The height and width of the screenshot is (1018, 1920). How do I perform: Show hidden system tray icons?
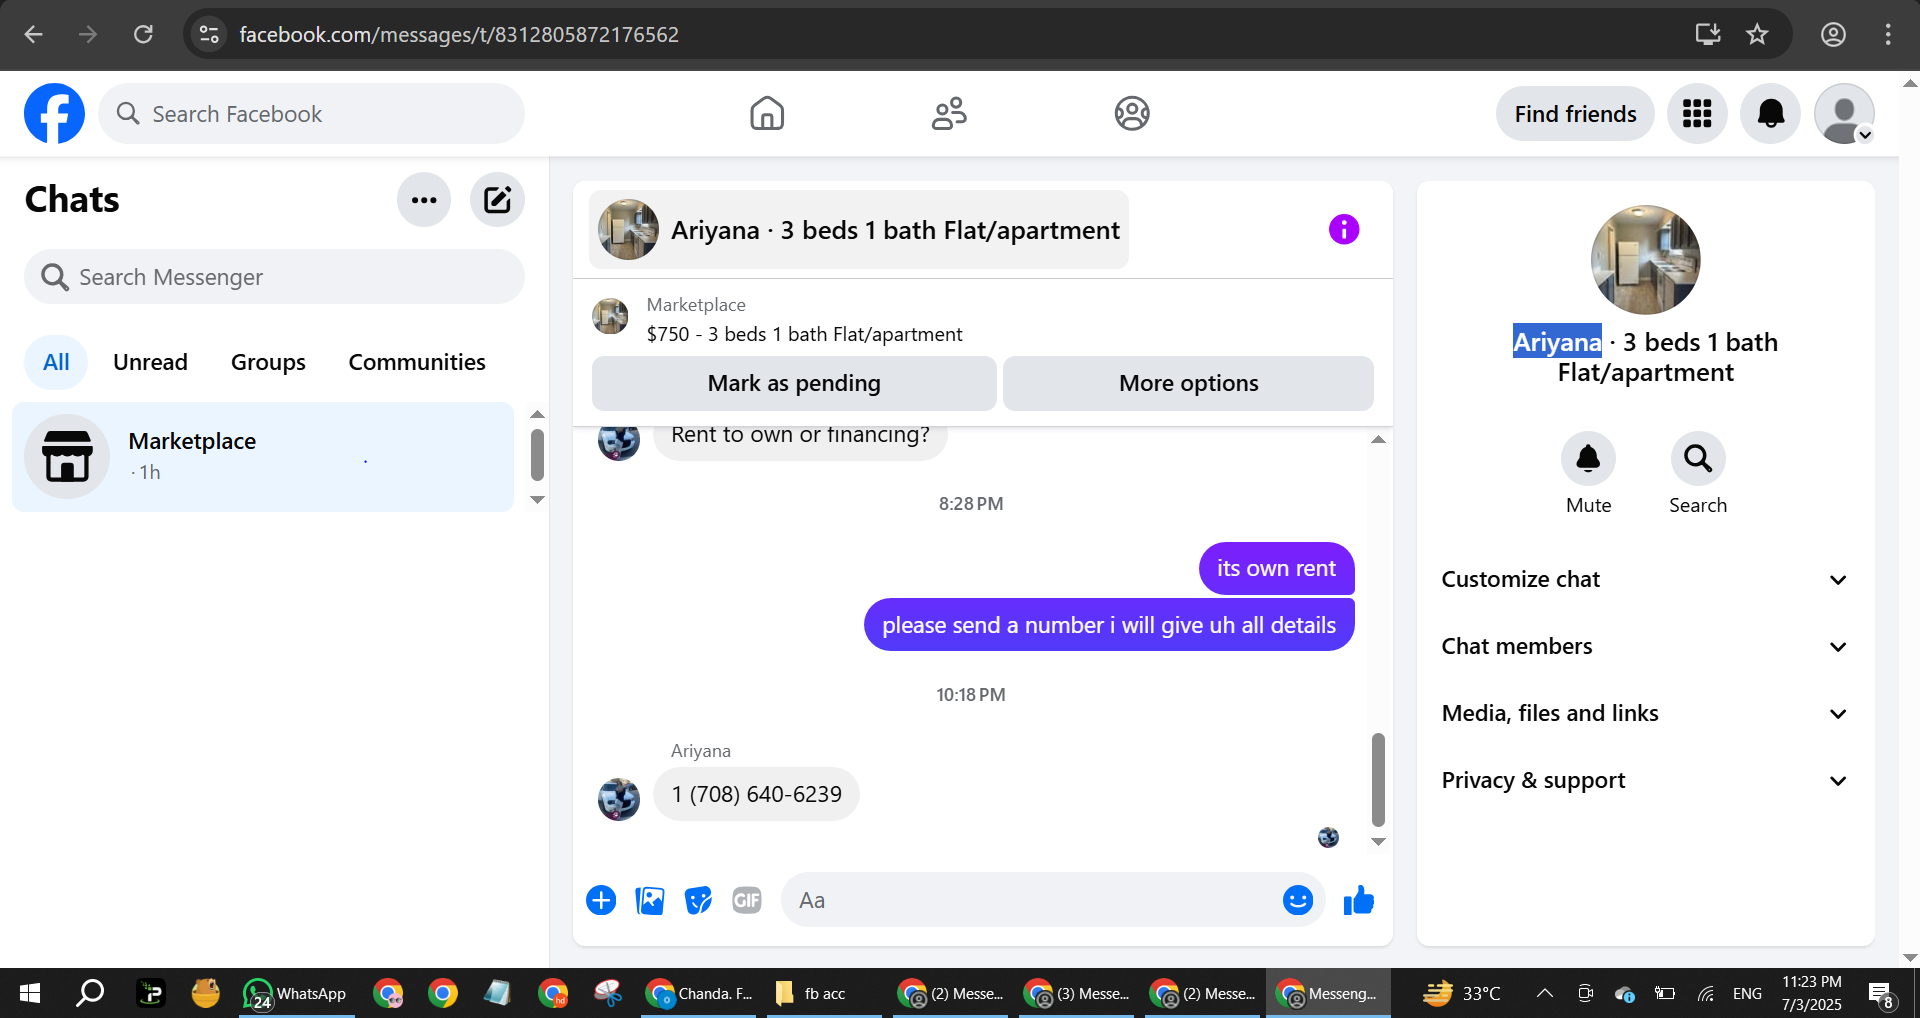[1544, 993]
